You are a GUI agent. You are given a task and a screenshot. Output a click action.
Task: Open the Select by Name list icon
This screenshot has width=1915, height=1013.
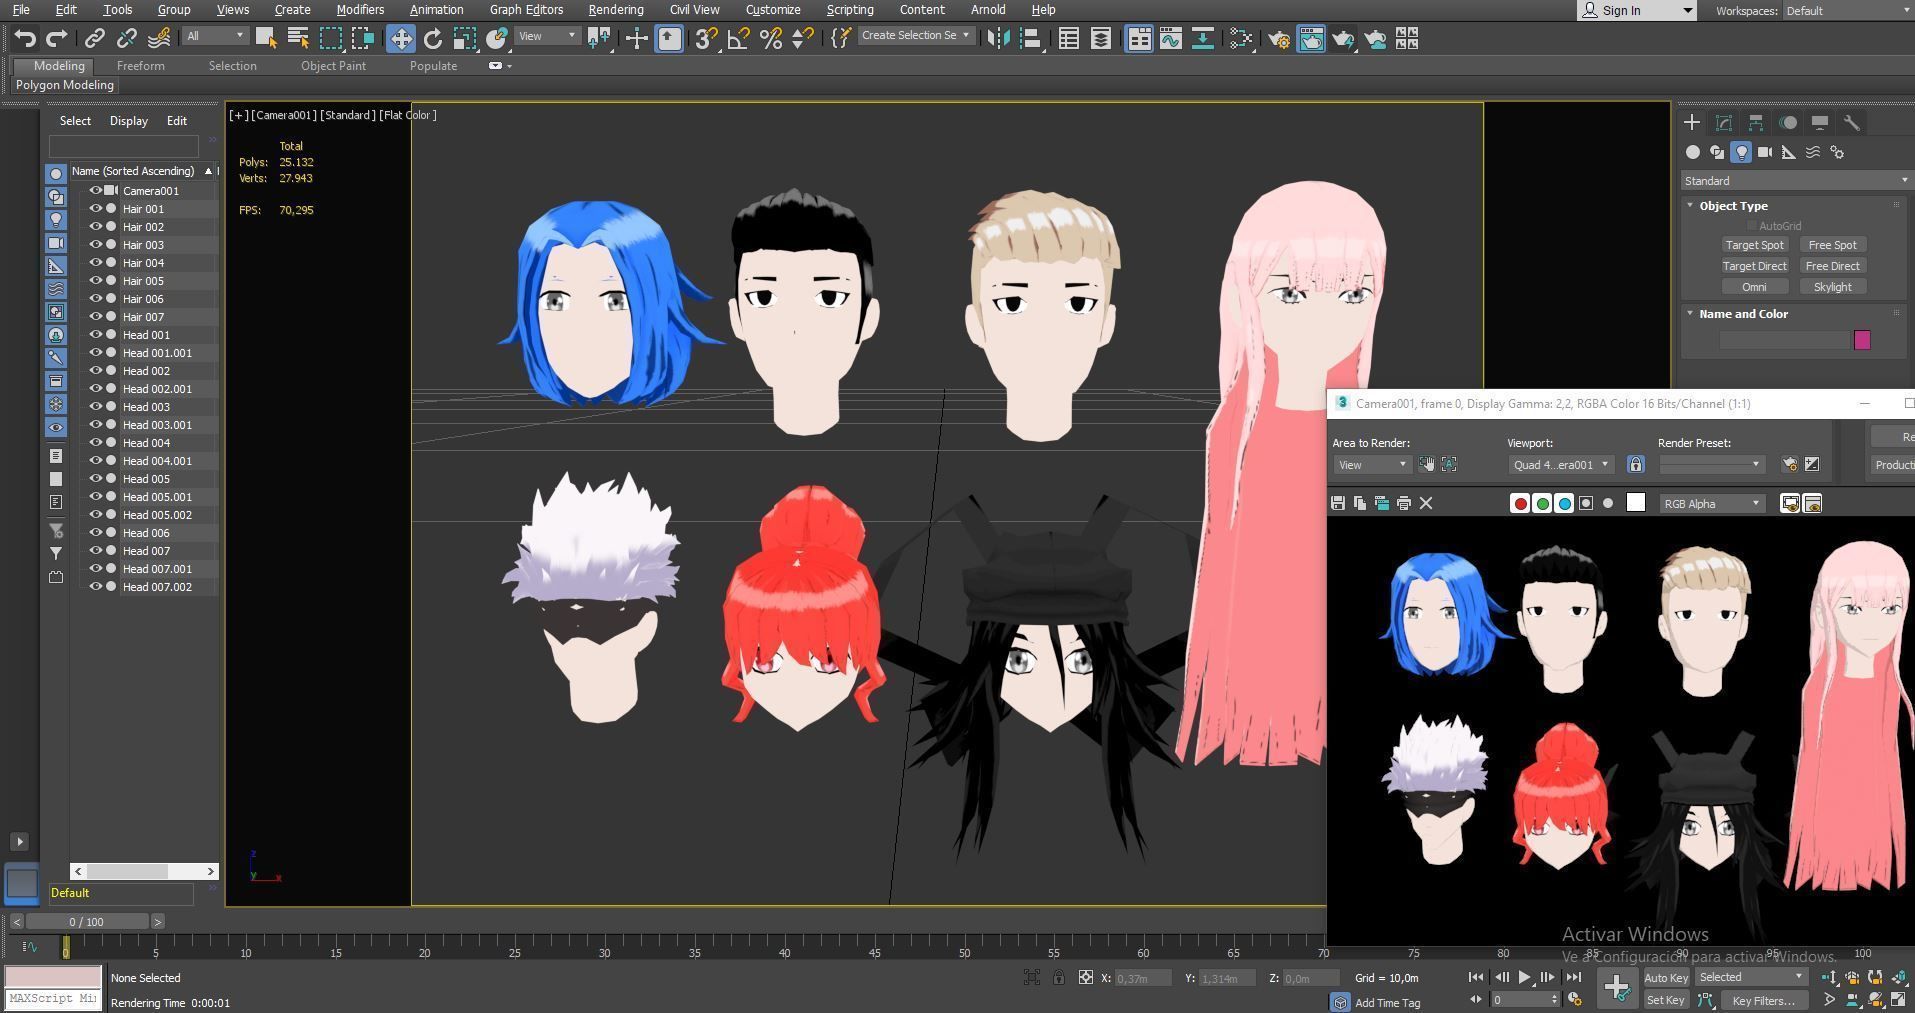point(298,39)
